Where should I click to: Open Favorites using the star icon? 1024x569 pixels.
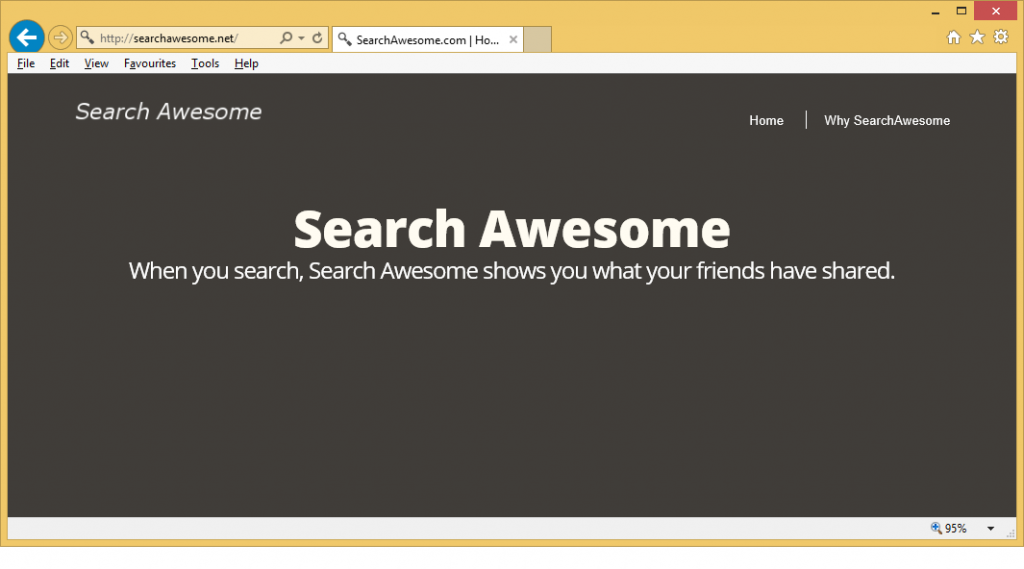[x=977, y=37]
